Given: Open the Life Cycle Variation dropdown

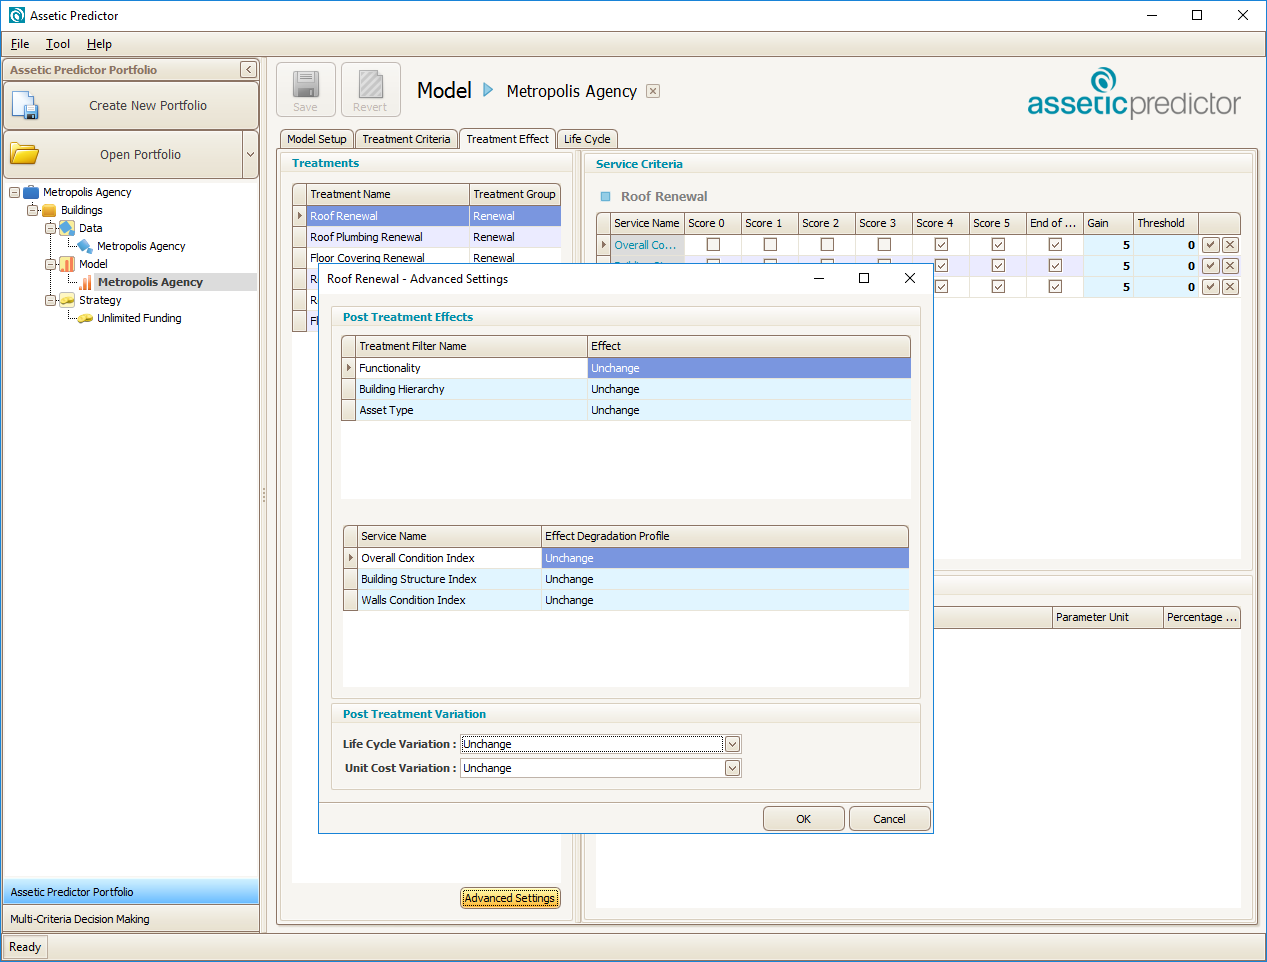Looking at the screenshot, I should (733, 744).
